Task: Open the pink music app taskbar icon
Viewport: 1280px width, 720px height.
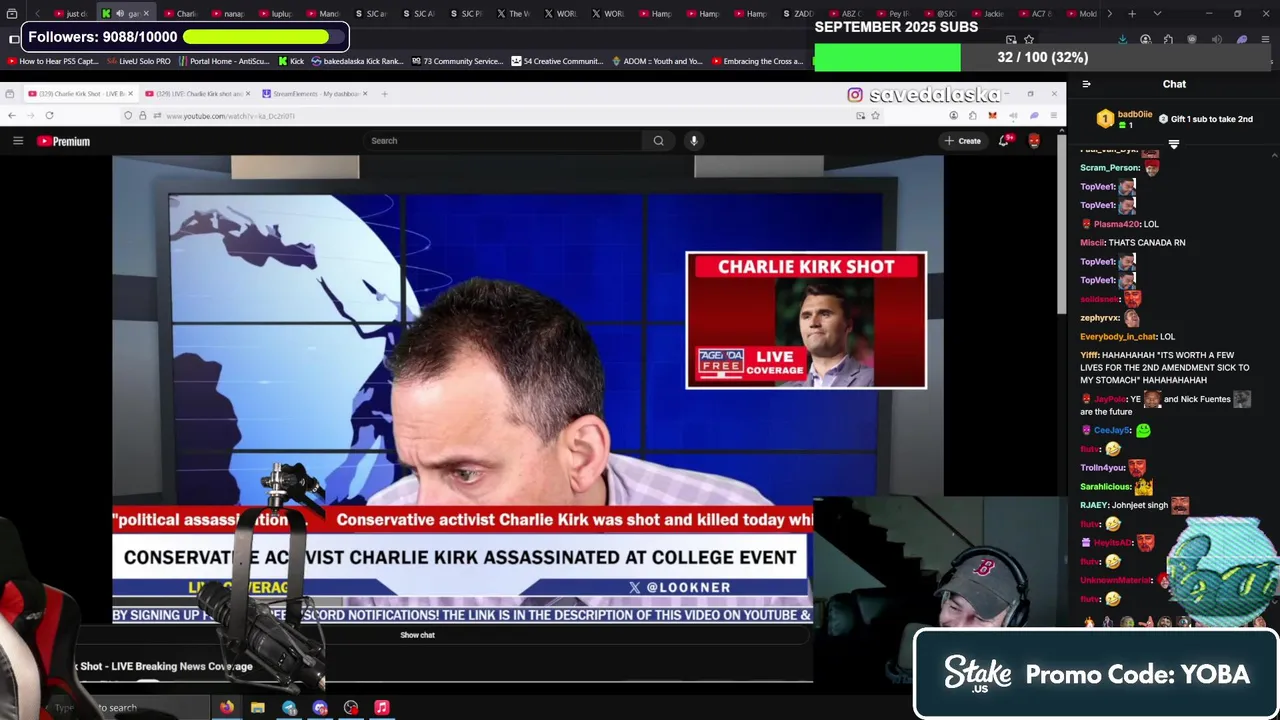Action: click(x=382, y=708)
